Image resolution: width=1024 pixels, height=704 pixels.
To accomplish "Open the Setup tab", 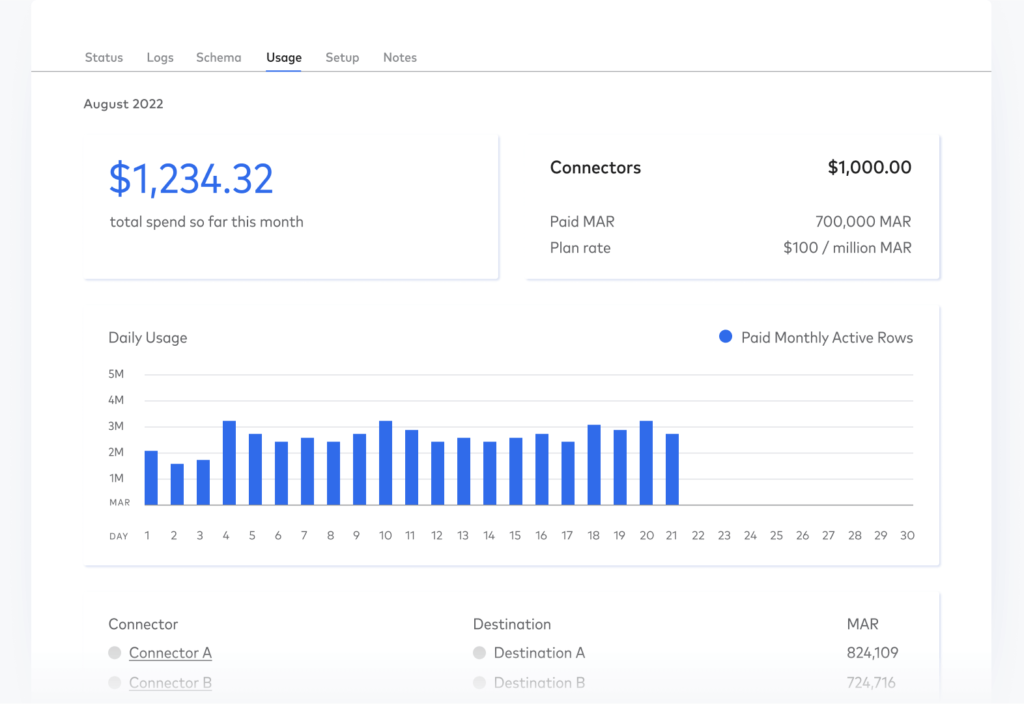I will coord(342,58).
